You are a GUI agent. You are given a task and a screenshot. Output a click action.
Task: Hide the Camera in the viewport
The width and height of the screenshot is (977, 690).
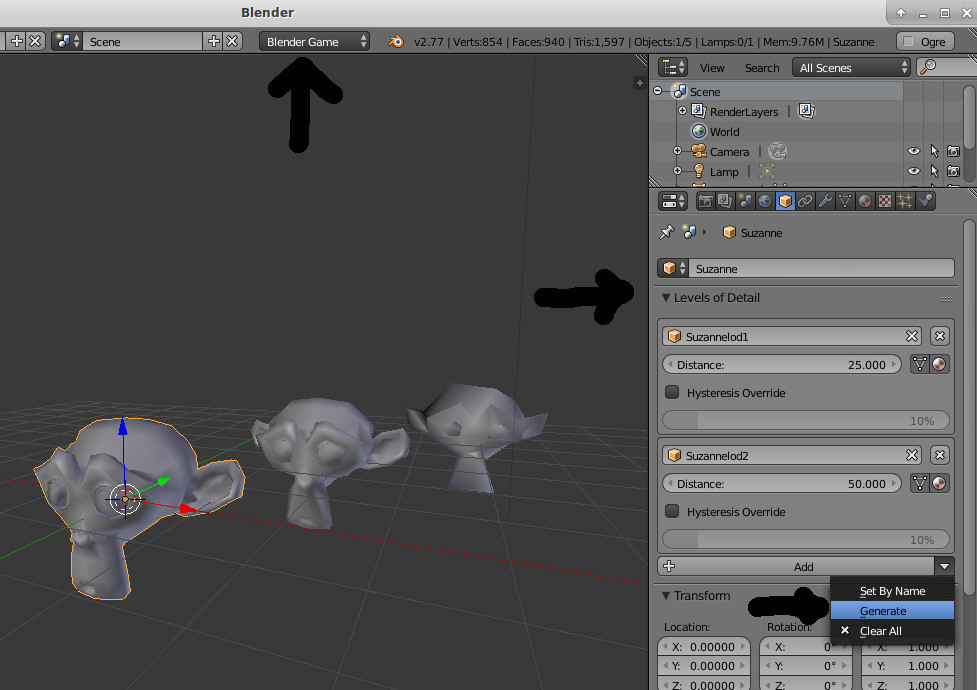pos(913,151)
